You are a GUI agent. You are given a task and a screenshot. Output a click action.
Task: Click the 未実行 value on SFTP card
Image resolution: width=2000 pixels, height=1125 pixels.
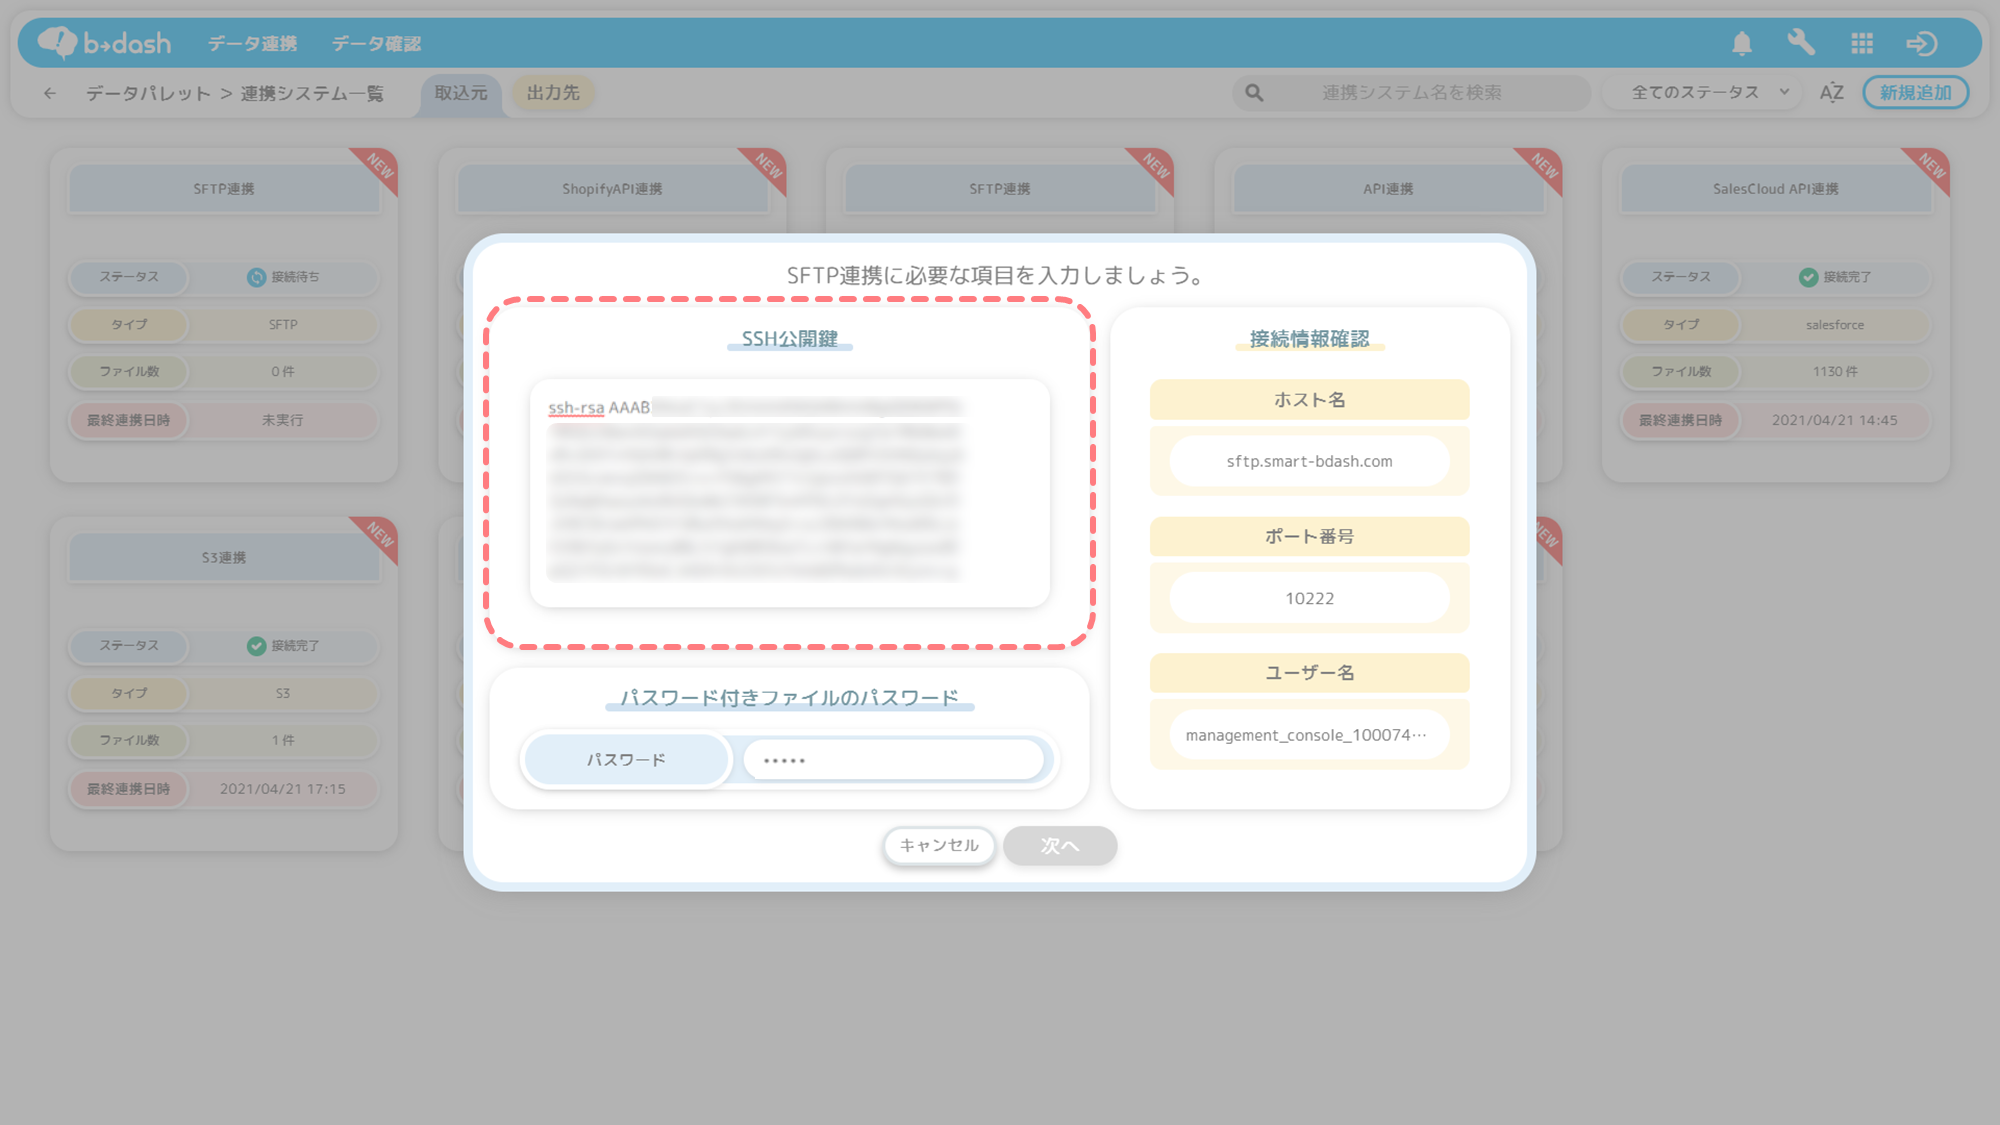[283, 420]
